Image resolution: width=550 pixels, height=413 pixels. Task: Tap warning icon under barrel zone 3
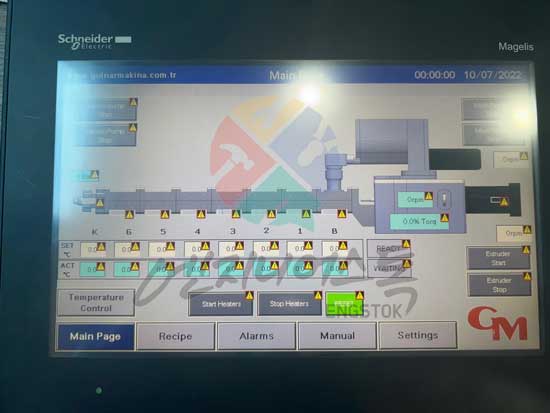236,214
